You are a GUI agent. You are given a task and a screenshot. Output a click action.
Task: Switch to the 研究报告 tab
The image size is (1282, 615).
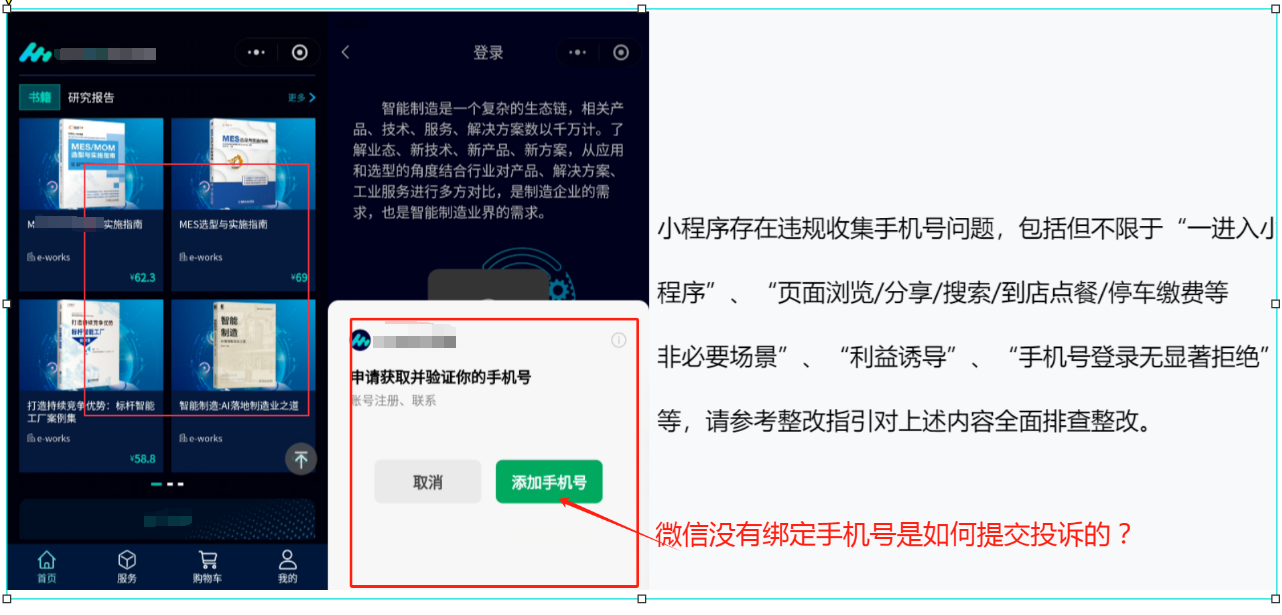[91, 97]
